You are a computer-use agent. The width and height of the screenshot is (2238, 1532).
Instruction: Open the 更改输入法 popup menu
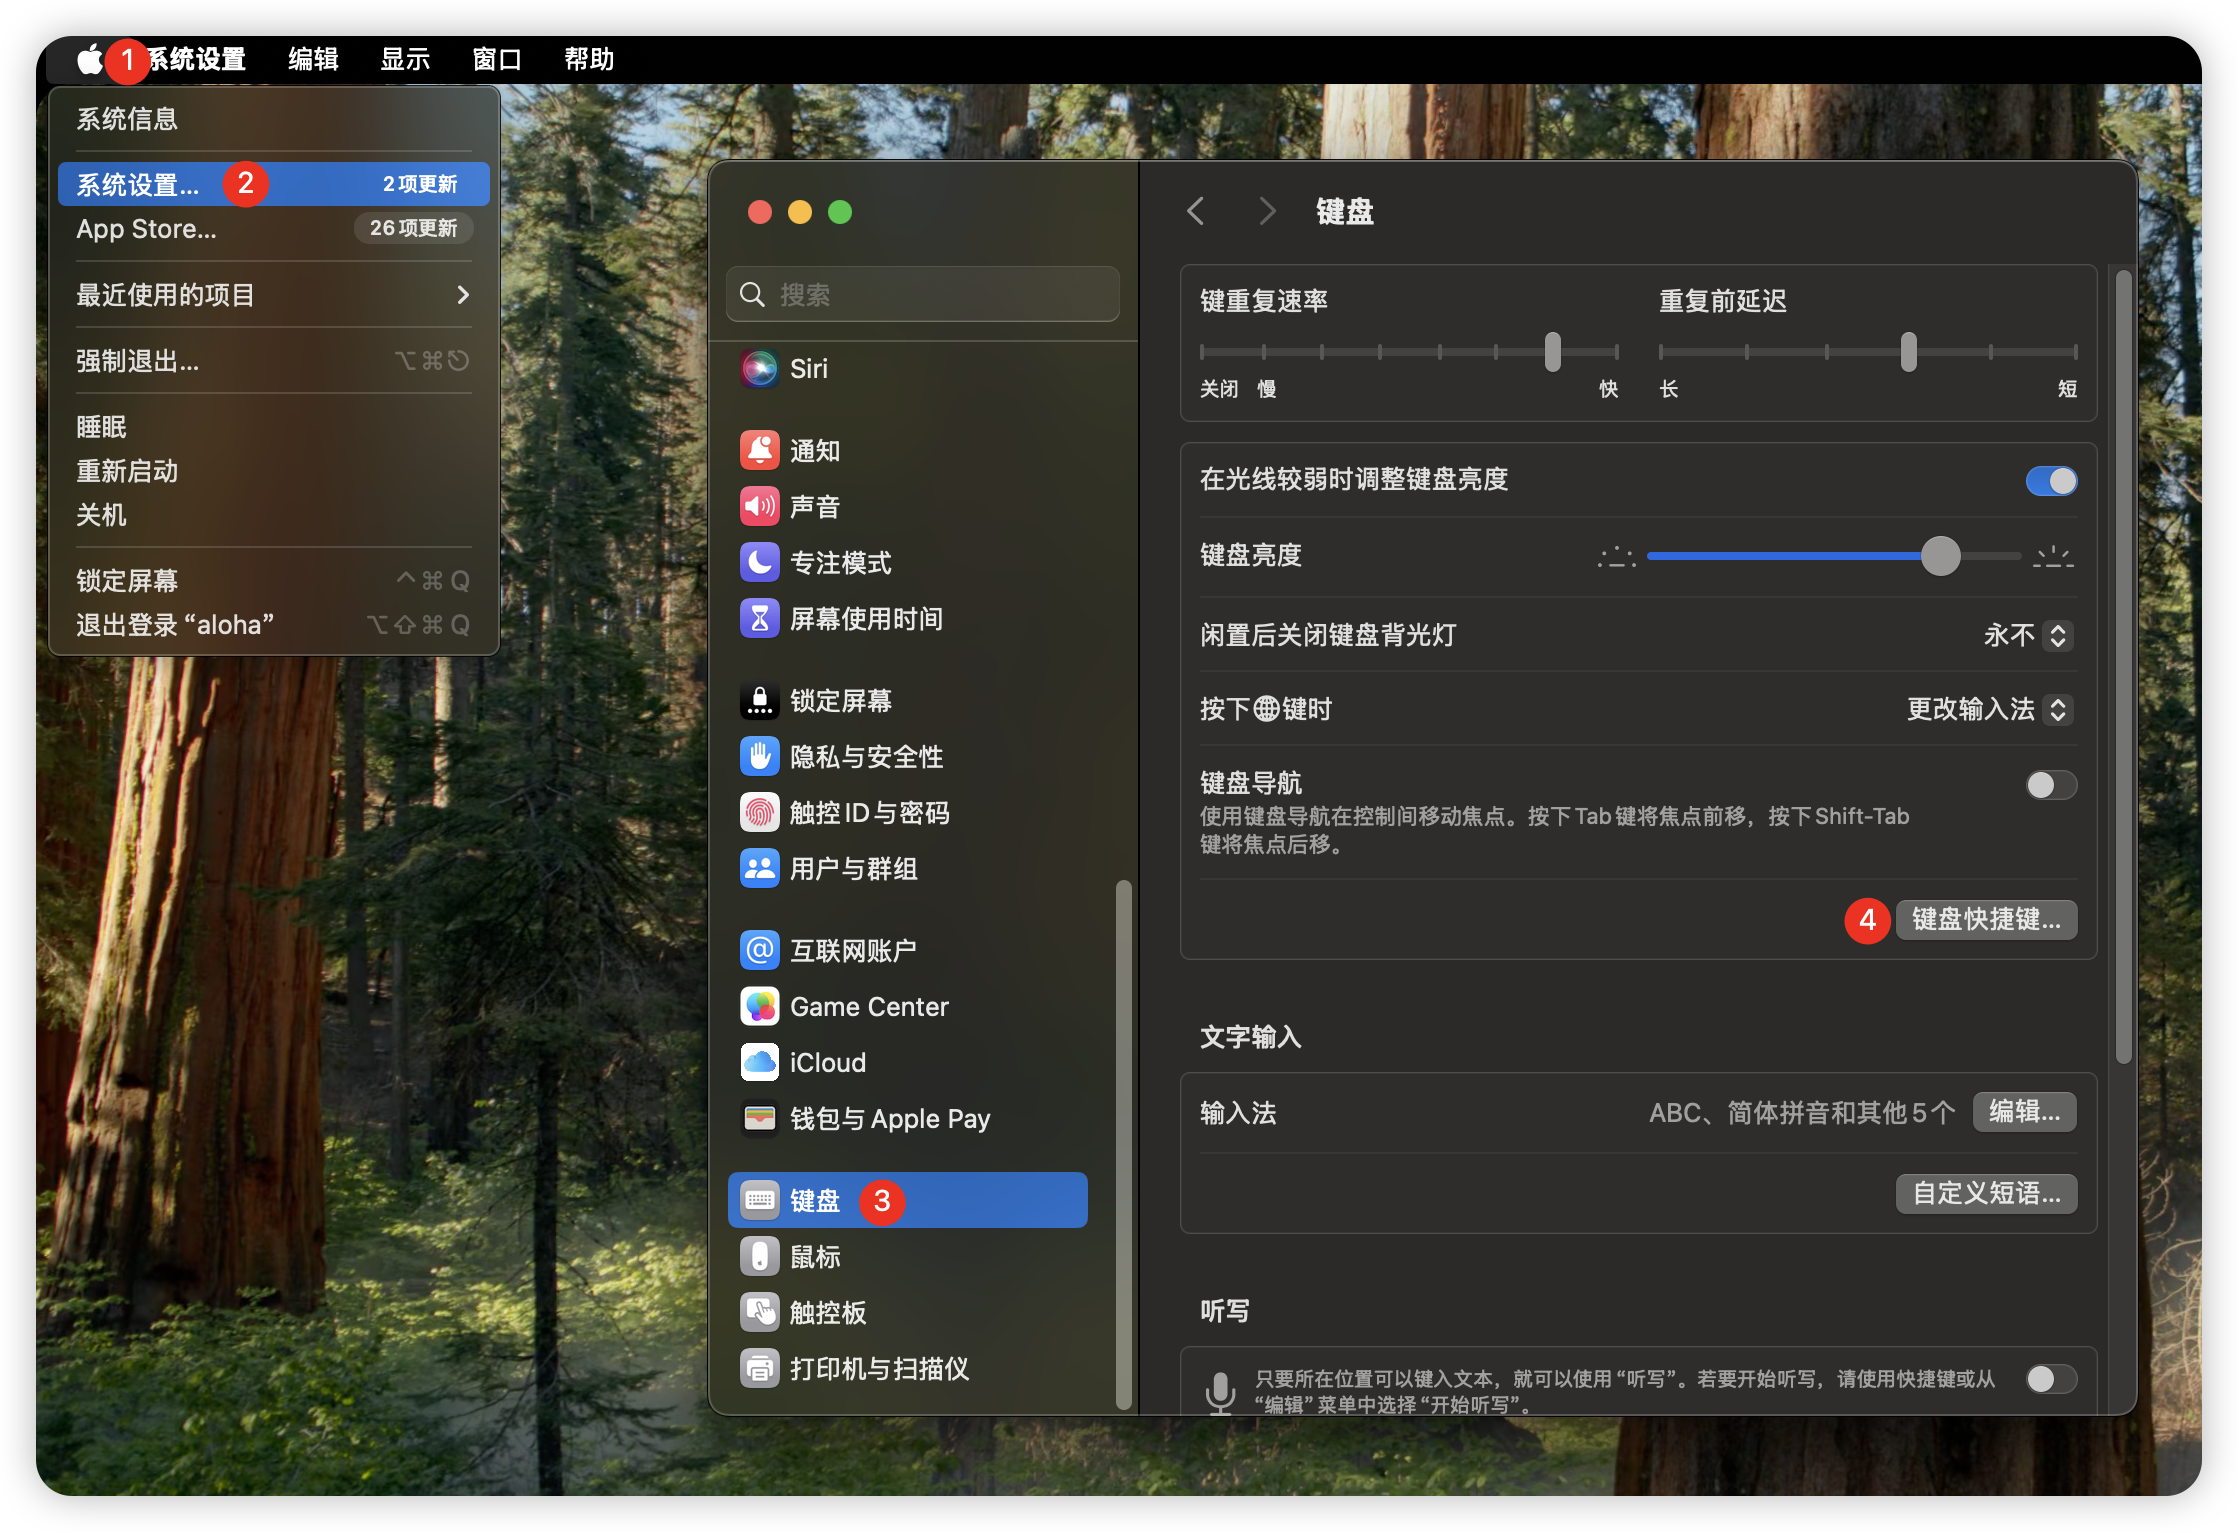point(1988,710)
